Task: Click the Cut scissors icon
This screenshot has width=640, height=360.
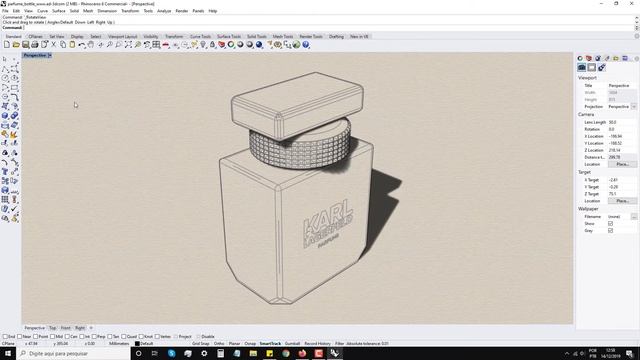Action: coord(53,45)
